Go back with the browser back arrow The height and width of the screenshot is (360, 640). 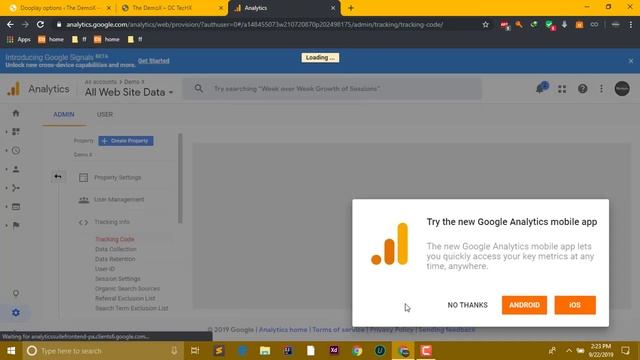coord(10,24)
